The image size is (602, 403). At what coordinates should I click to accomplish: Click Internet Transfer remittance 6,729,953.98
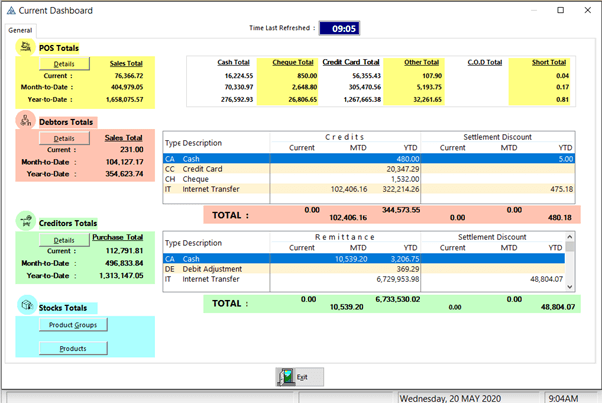397,279
